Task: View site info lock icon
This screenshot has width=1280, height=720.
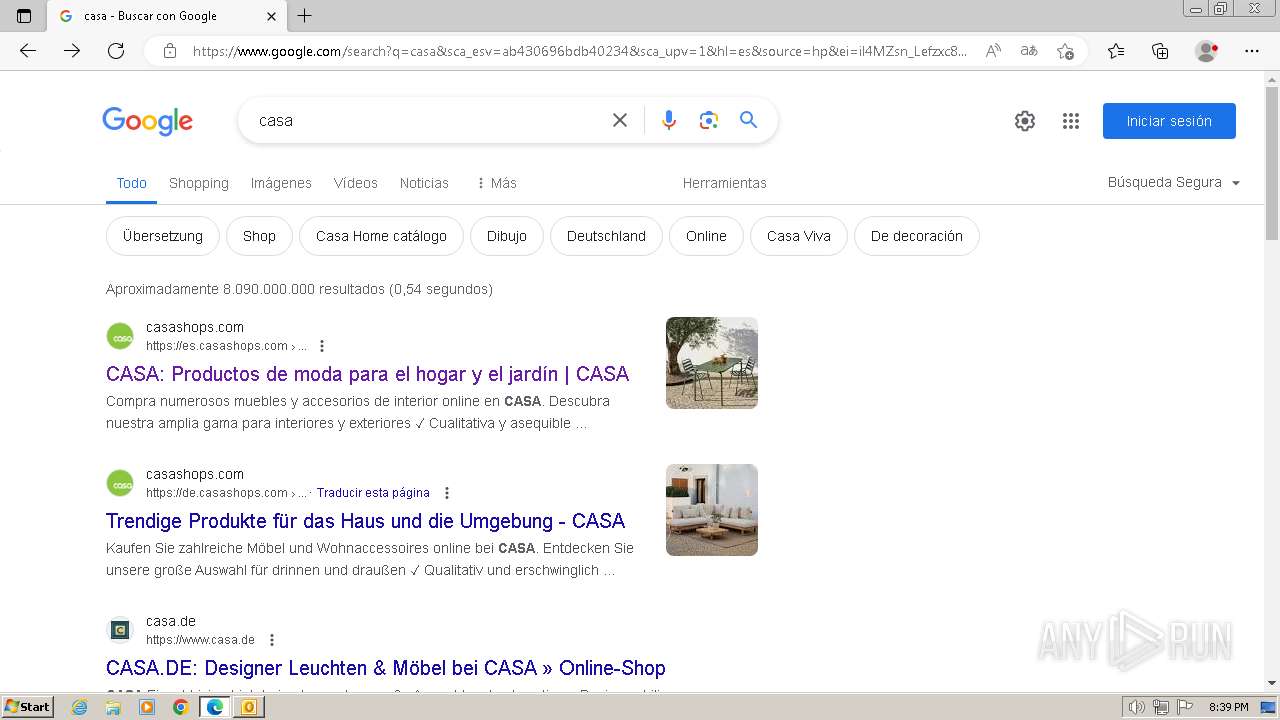Action: (170, 51)
